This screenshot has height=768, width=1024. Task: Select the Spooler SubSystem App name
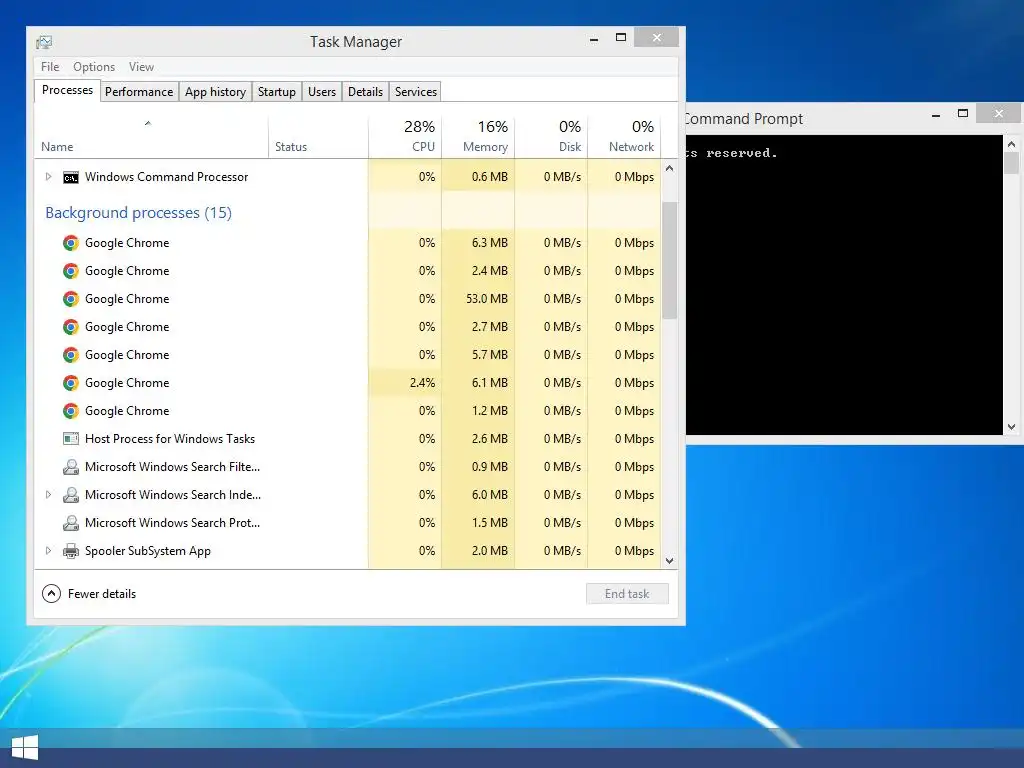click(x=148, y=551)
